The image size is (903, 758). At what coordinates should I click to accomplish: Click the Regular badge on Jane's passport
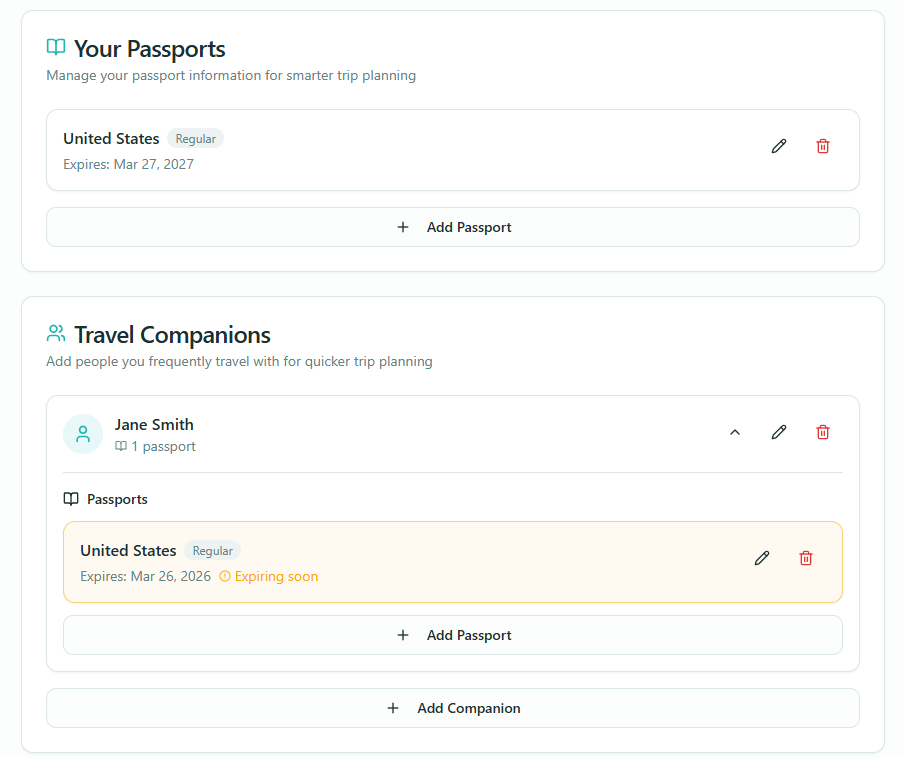[212, 550]
